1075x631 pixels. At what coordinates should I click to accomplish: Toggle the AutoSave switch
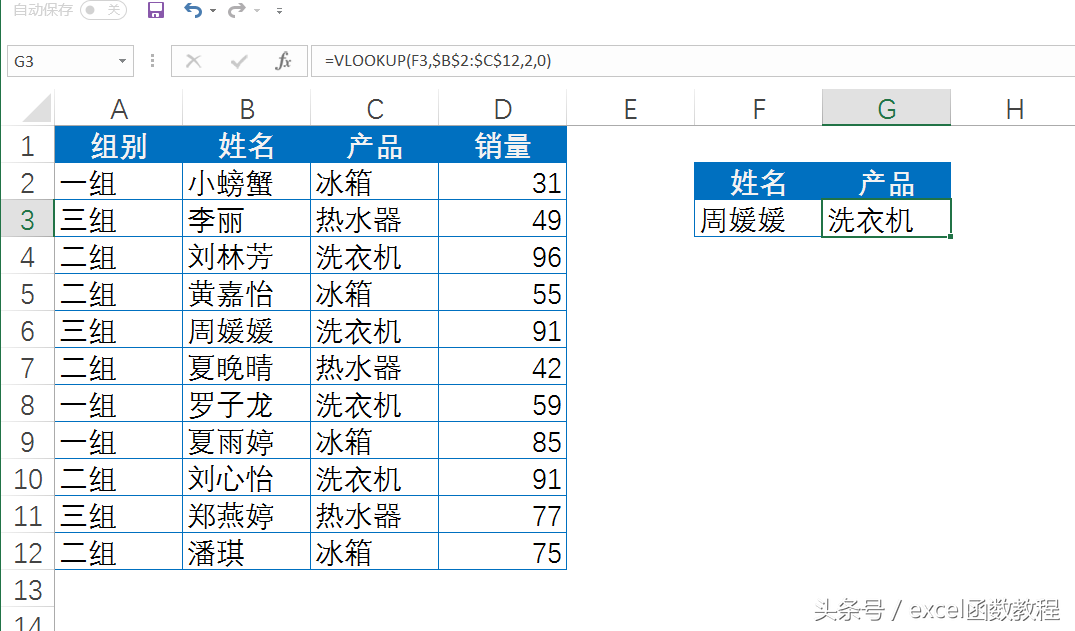pyautogui.click(x=104, y=10)
